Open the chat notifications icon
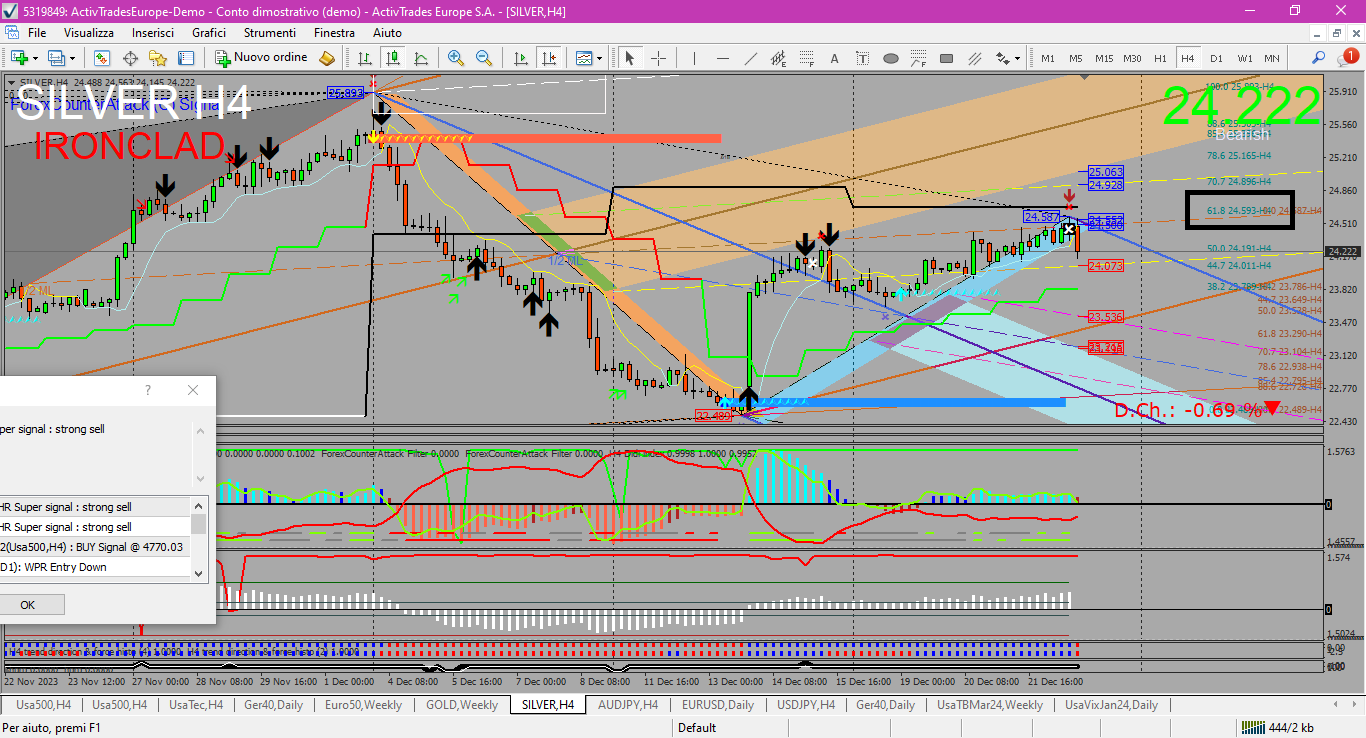 tap(1346, 58)
